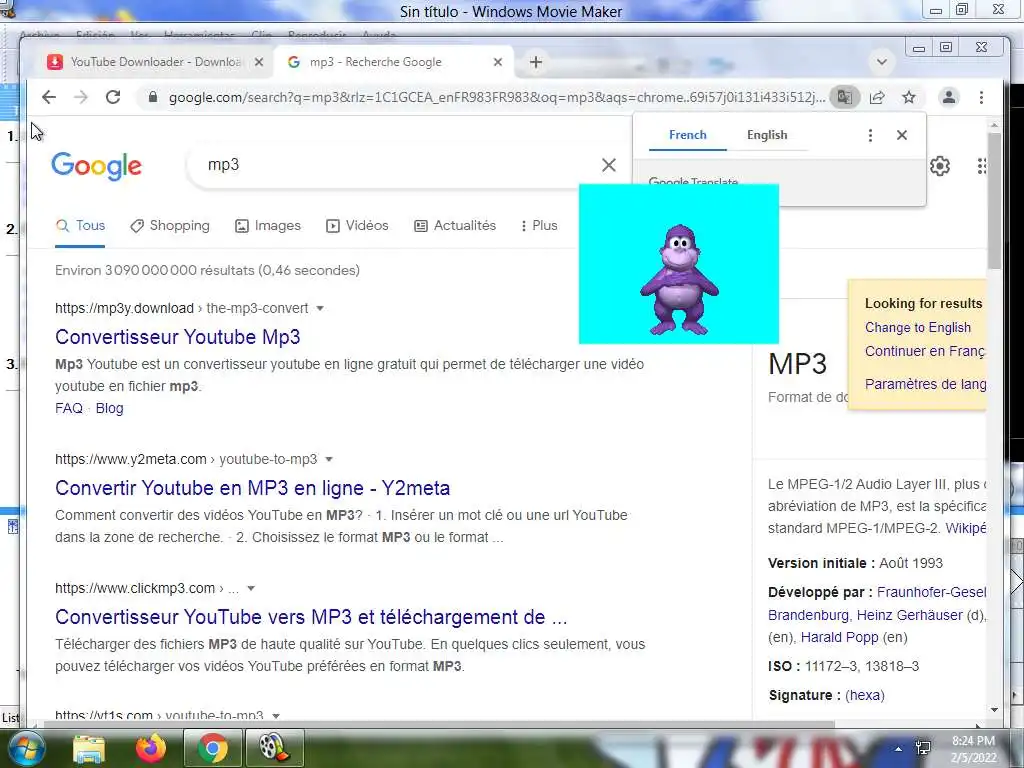Viewport: 1024px width, 768px height.
Task: Close the mp3 Recherche Google tab
Action: click(498, 62)
